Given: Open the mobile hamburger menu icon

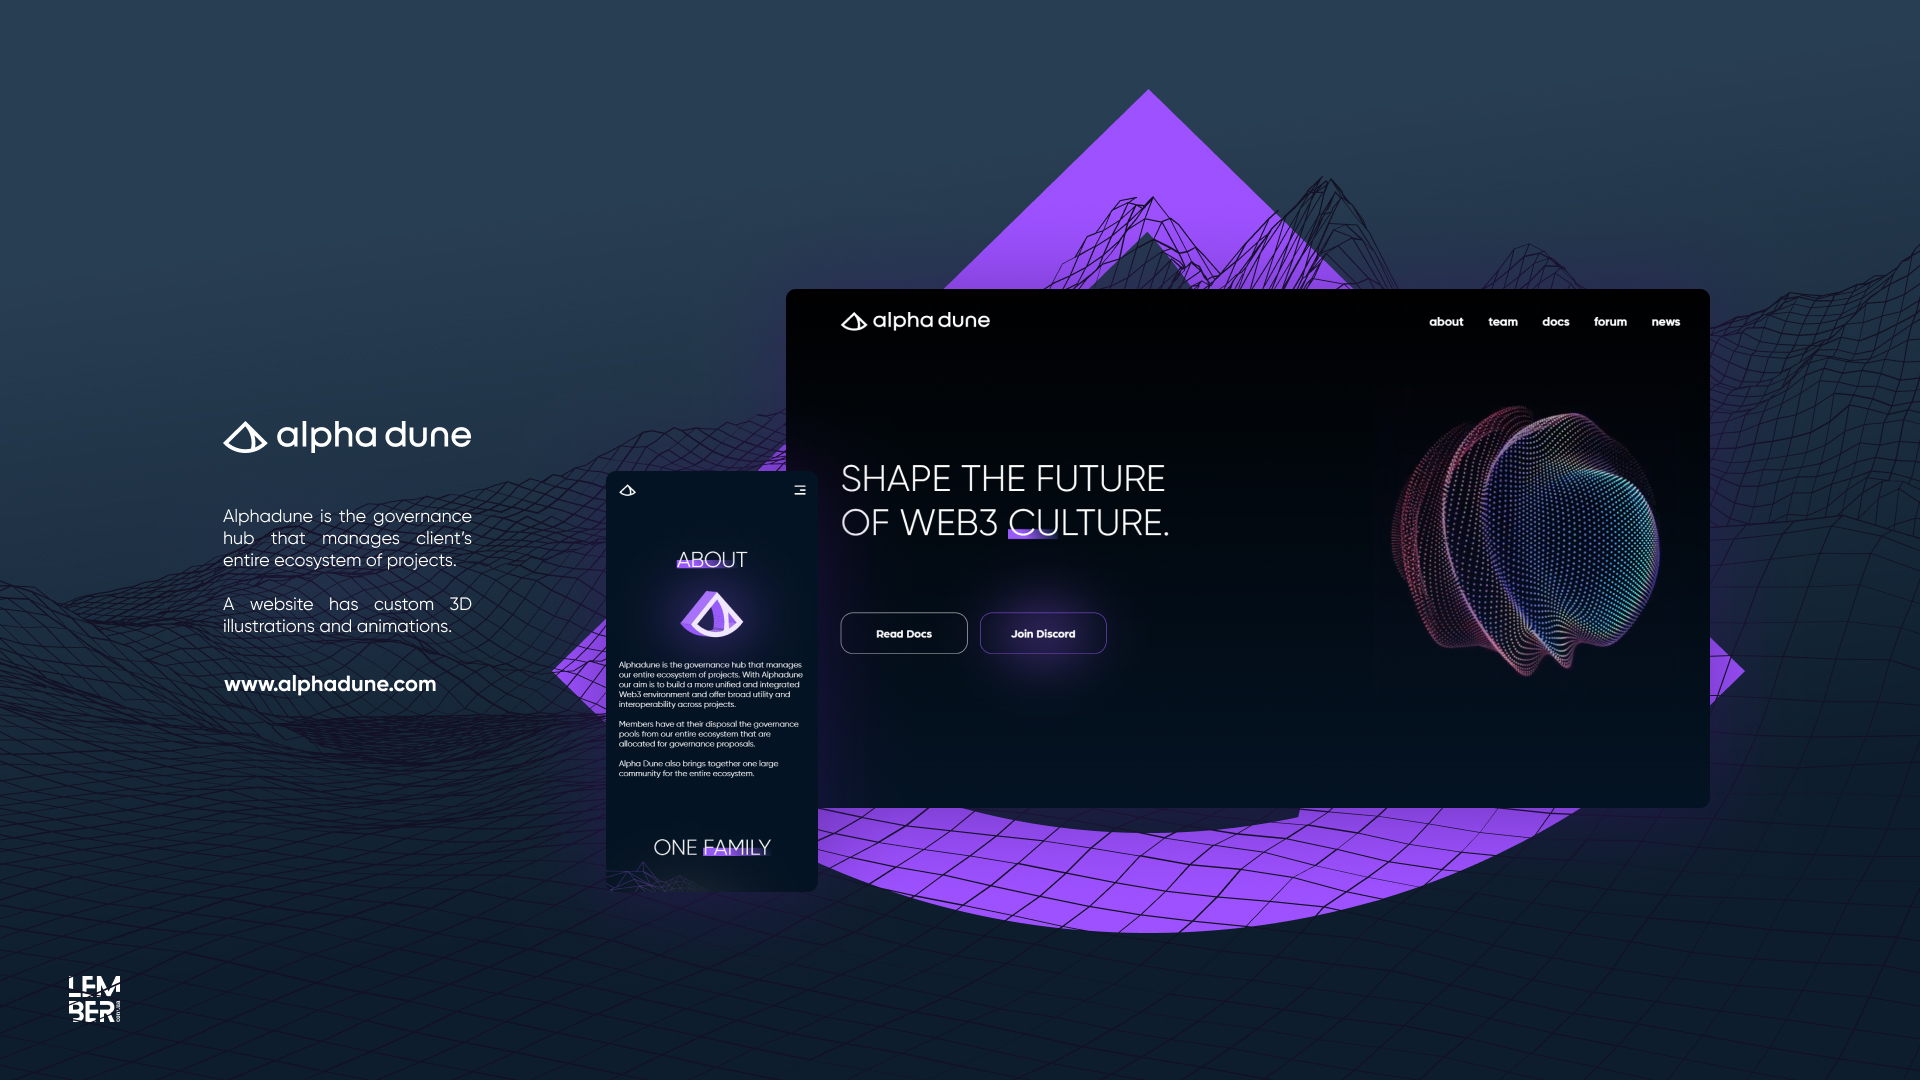Looking at the screenshot, I should pos(800,490).
